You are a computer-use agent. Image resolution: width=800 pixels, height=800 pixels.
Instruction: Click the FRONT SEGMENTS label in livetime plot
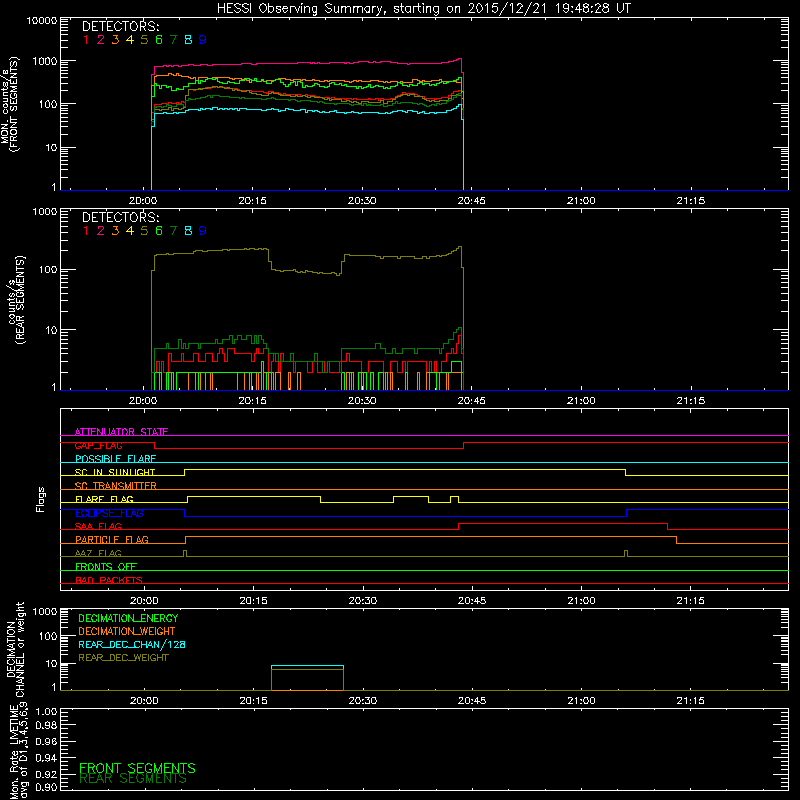(137, 768)
